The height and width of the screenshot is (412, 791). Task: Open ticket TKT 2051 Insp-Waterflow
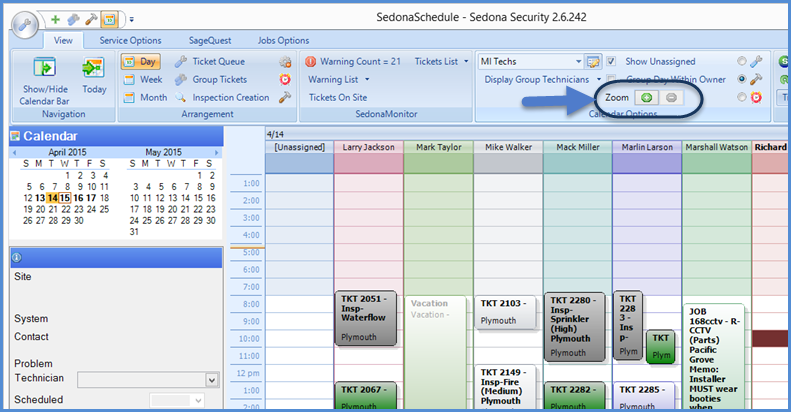click(x=365, y=318)
